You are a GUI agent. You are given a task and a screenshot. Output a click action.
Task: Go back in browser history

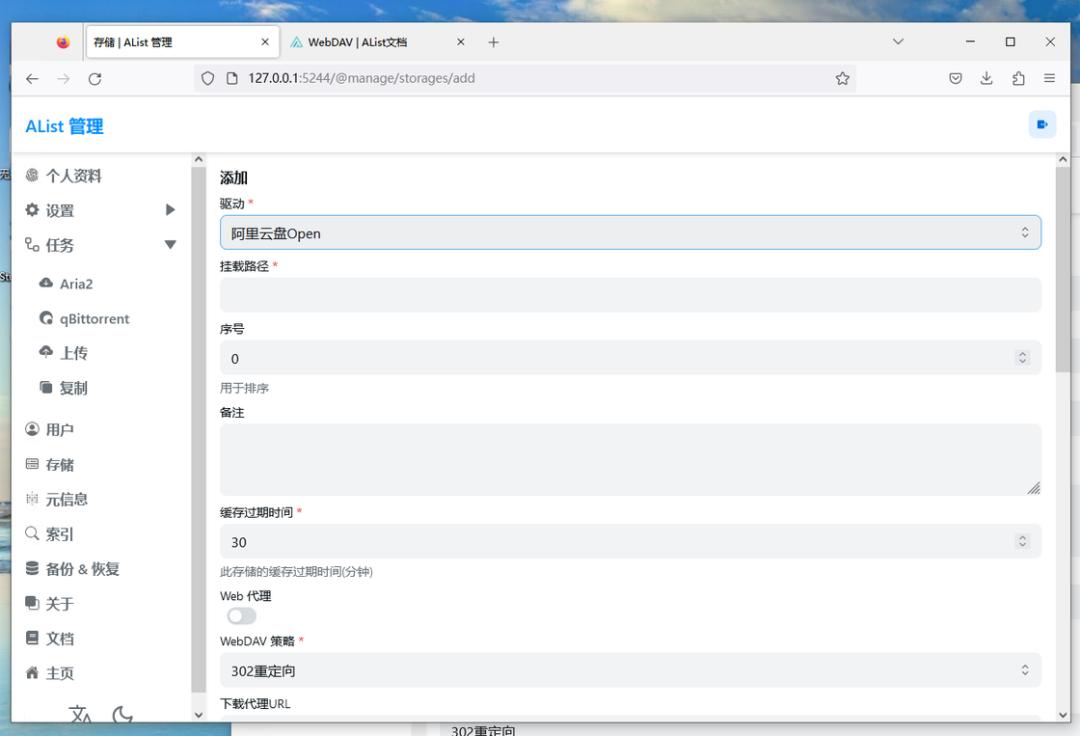32,78
